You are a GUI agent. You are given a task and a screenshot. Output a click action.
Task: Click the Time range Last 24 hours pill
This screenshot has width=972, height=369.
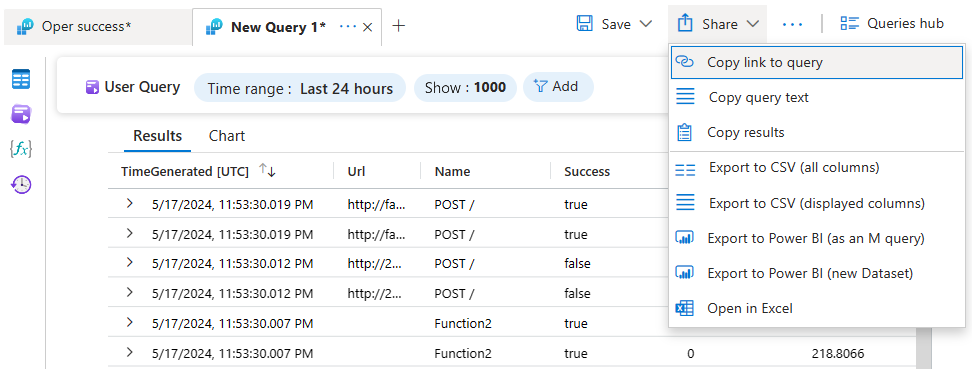(x=300, y=88)
